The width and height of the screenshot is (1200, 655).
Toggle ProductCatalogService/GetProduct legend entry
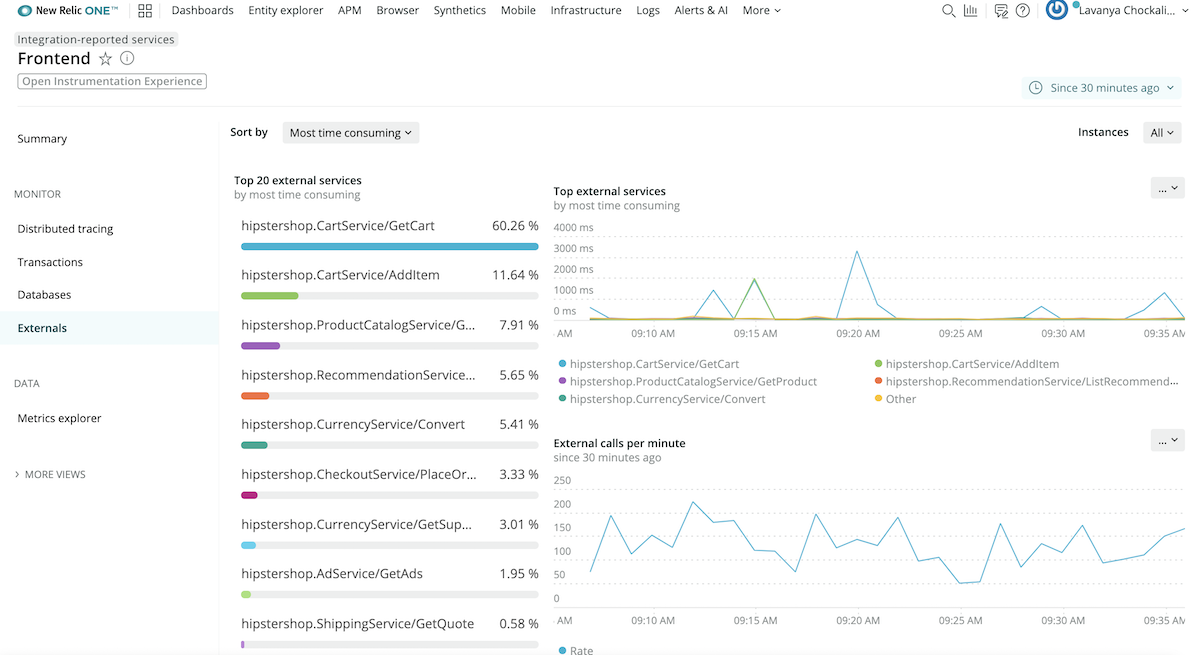pos(688,382)
